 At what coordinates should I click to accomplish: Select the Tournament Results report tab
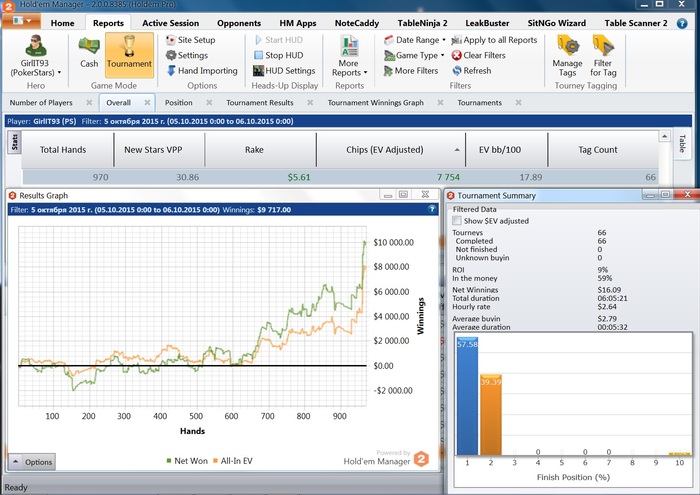pyautogui.click(x=260, y=103)
